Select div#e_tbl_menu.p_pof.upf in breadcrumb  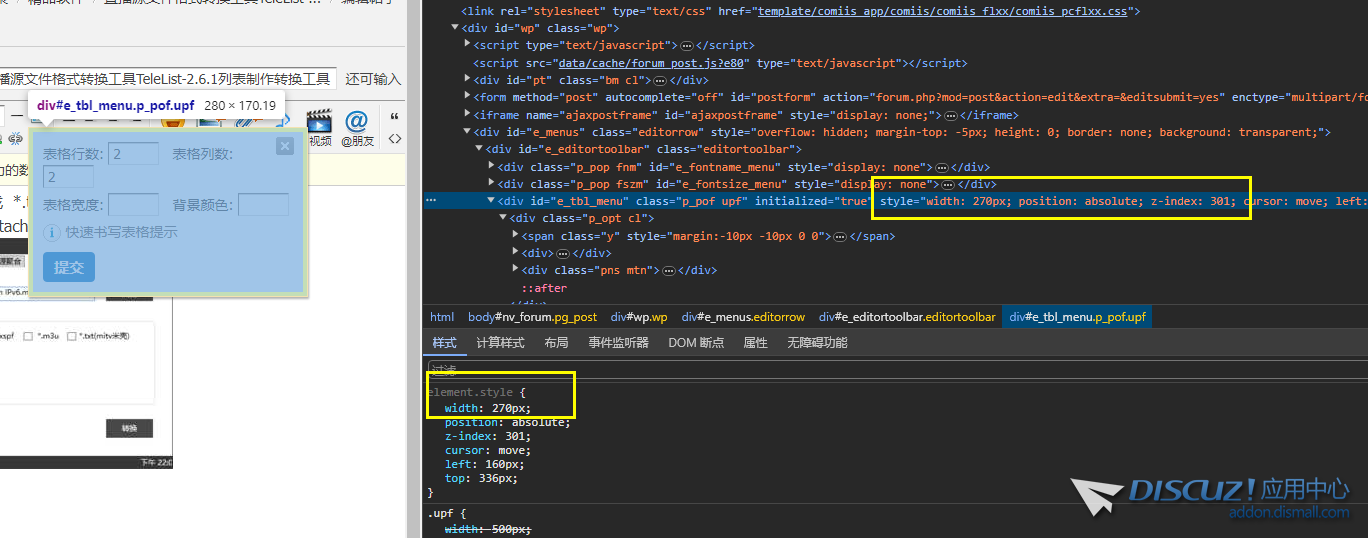[x=1079, y=317]
